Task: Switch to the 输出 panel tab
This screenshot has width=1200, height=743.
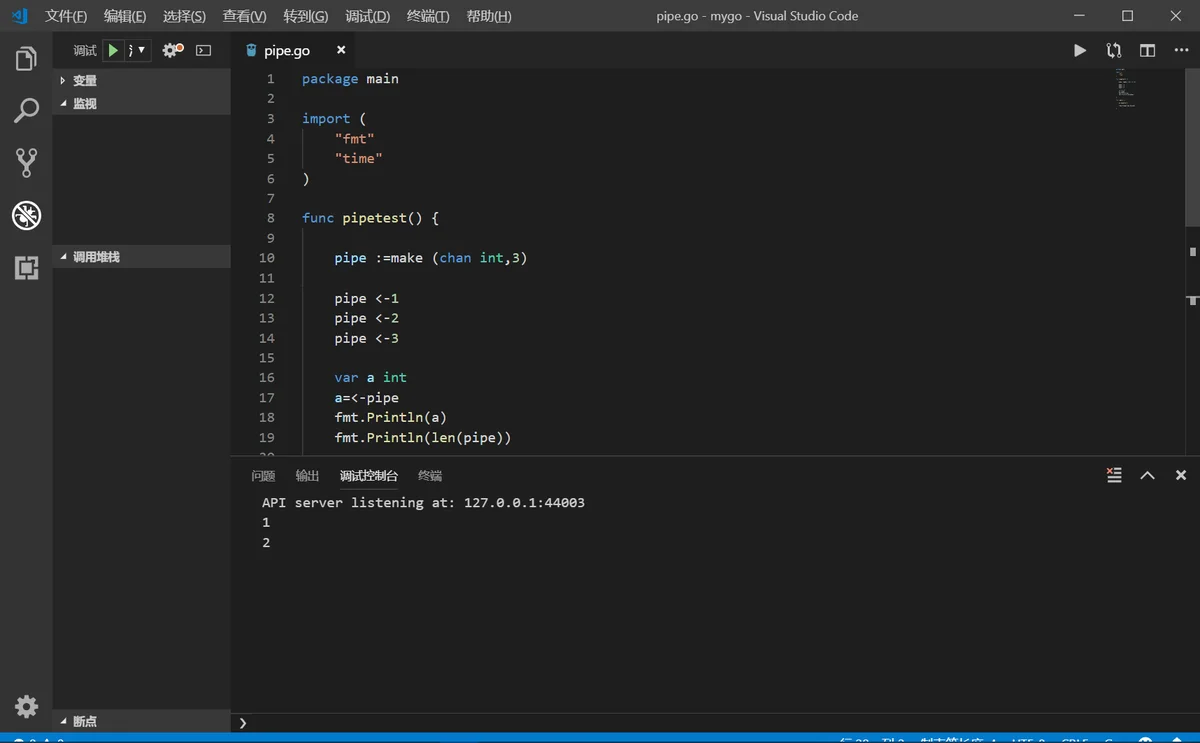Action: tap(307, 476)
